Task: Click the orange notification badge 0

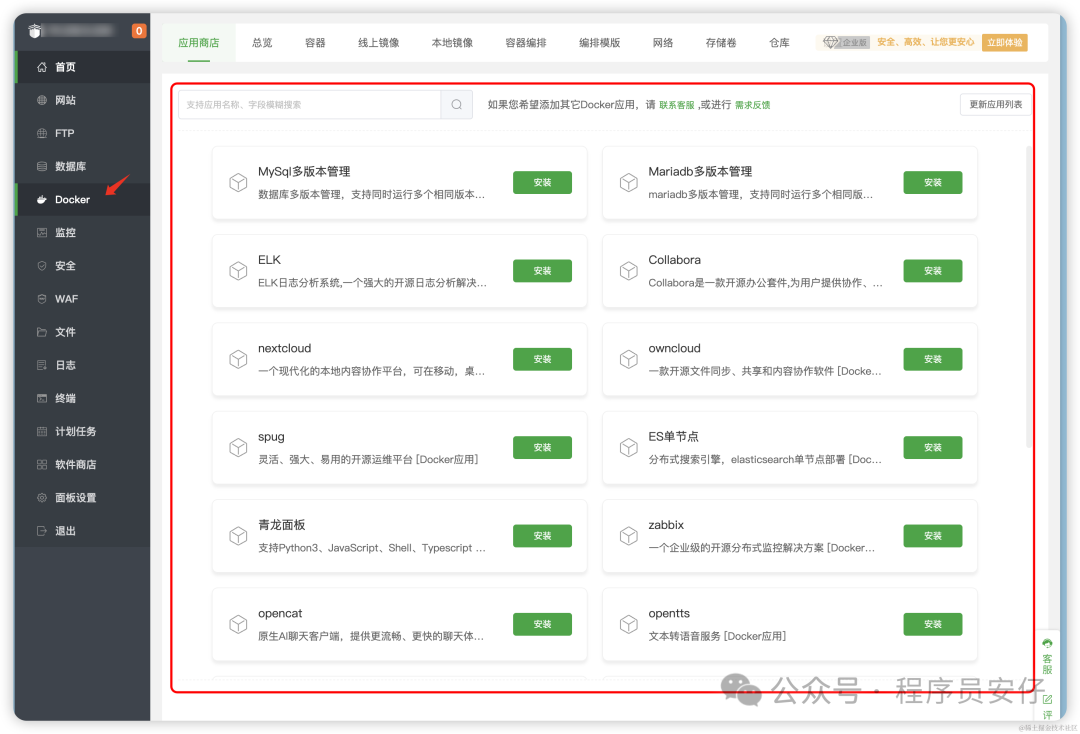Action: click(x=139, y=30)
